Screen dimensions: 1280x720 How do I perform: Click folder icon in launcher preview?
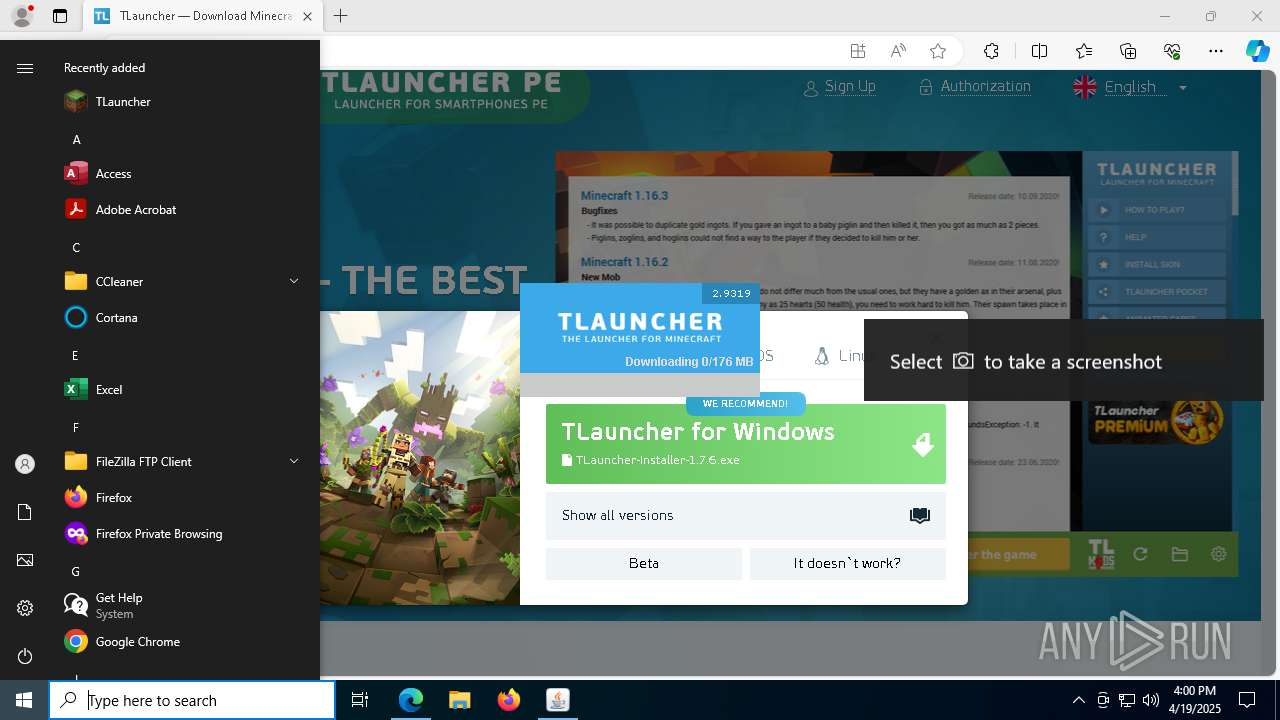click(1179, 555)
